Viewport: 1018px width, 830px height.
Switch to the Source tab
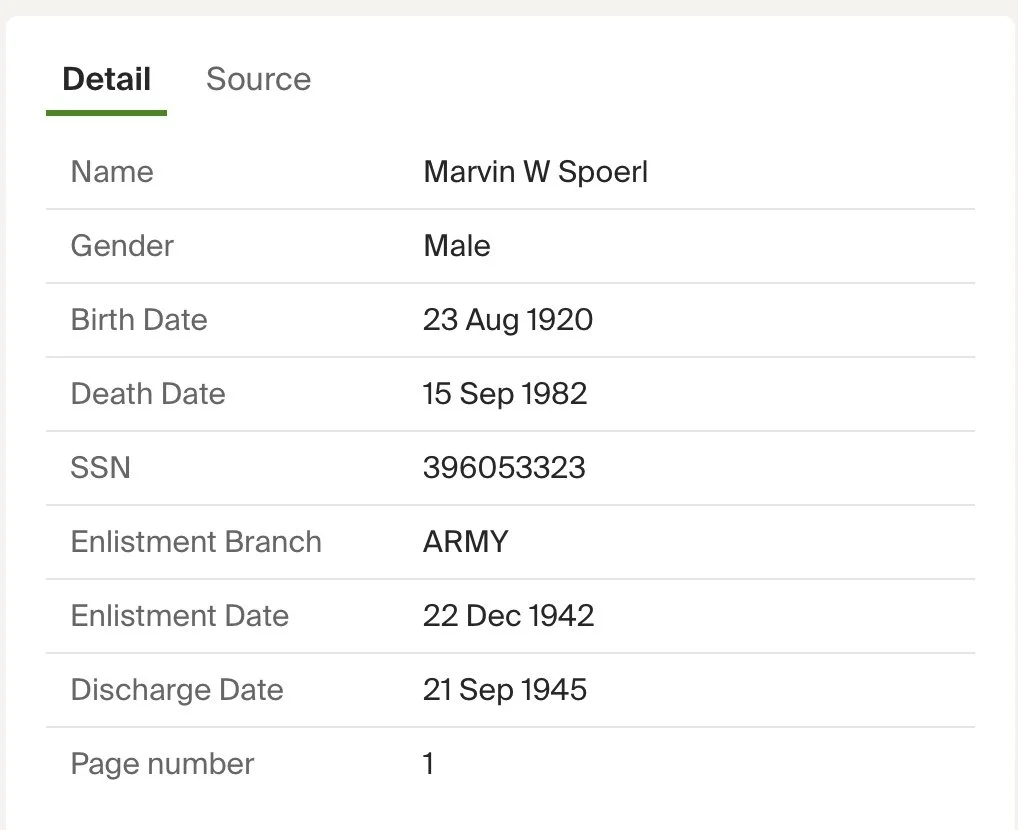(x=258, y=79)
